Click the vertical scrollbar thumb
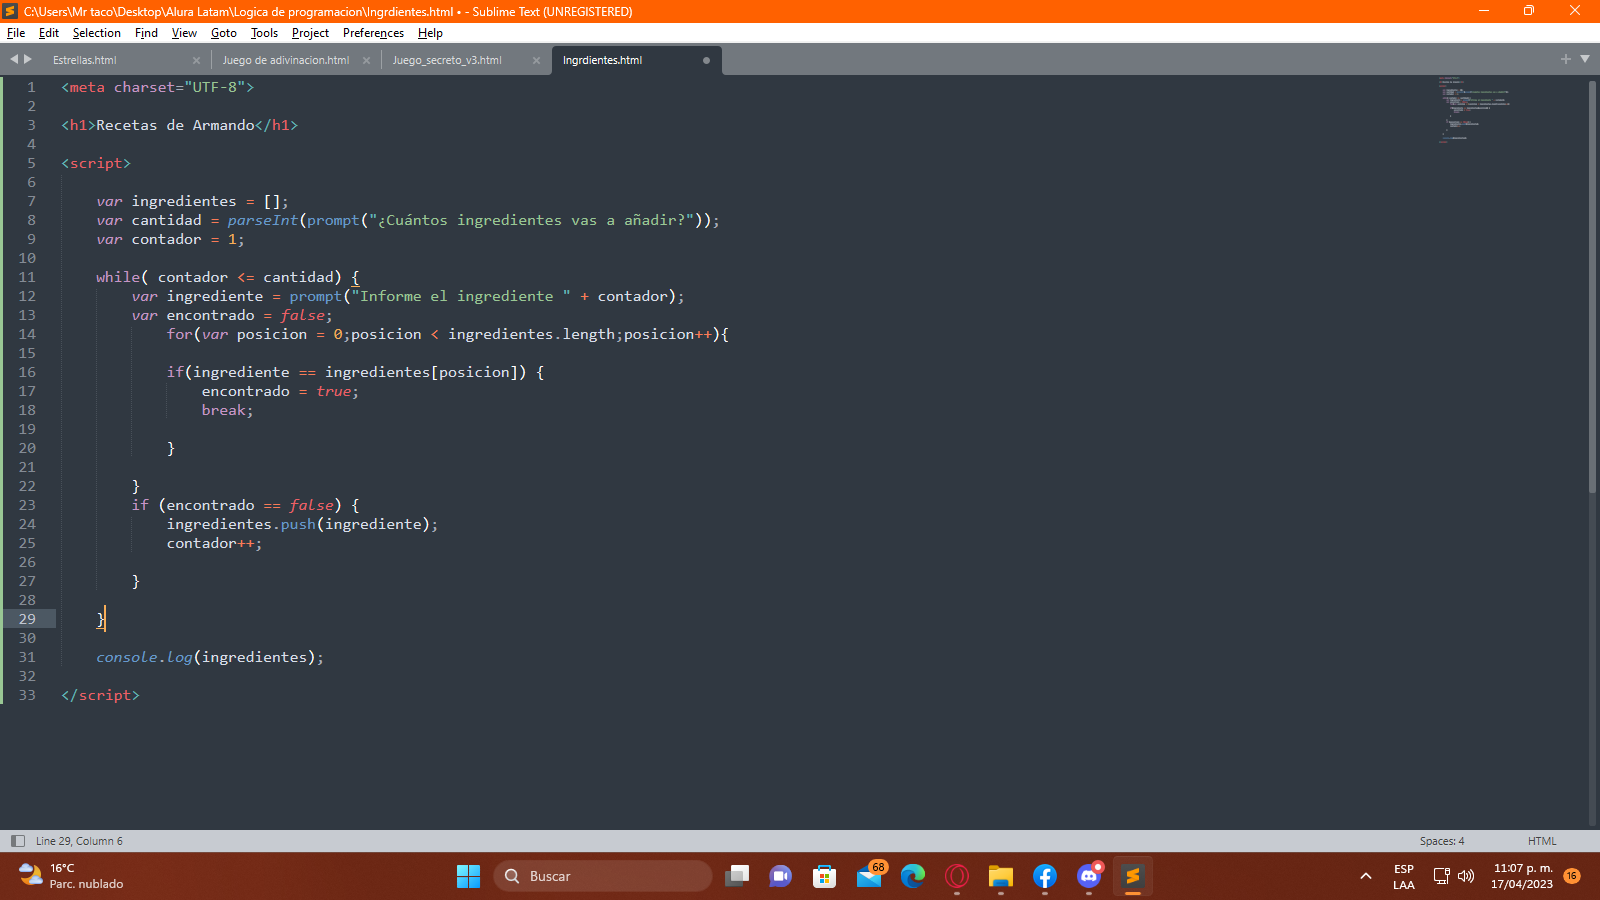The image size is (1600, 900). tap(1592, 287)
